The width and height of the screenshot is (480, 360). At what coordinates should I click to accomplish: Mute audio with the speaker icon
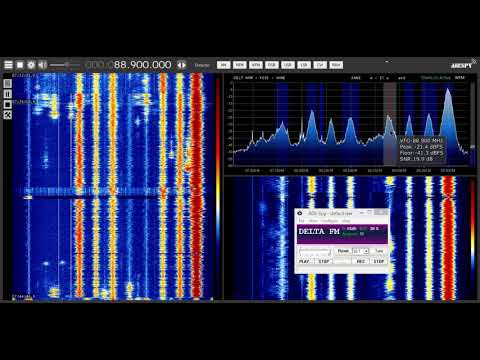tap(42, 65)
